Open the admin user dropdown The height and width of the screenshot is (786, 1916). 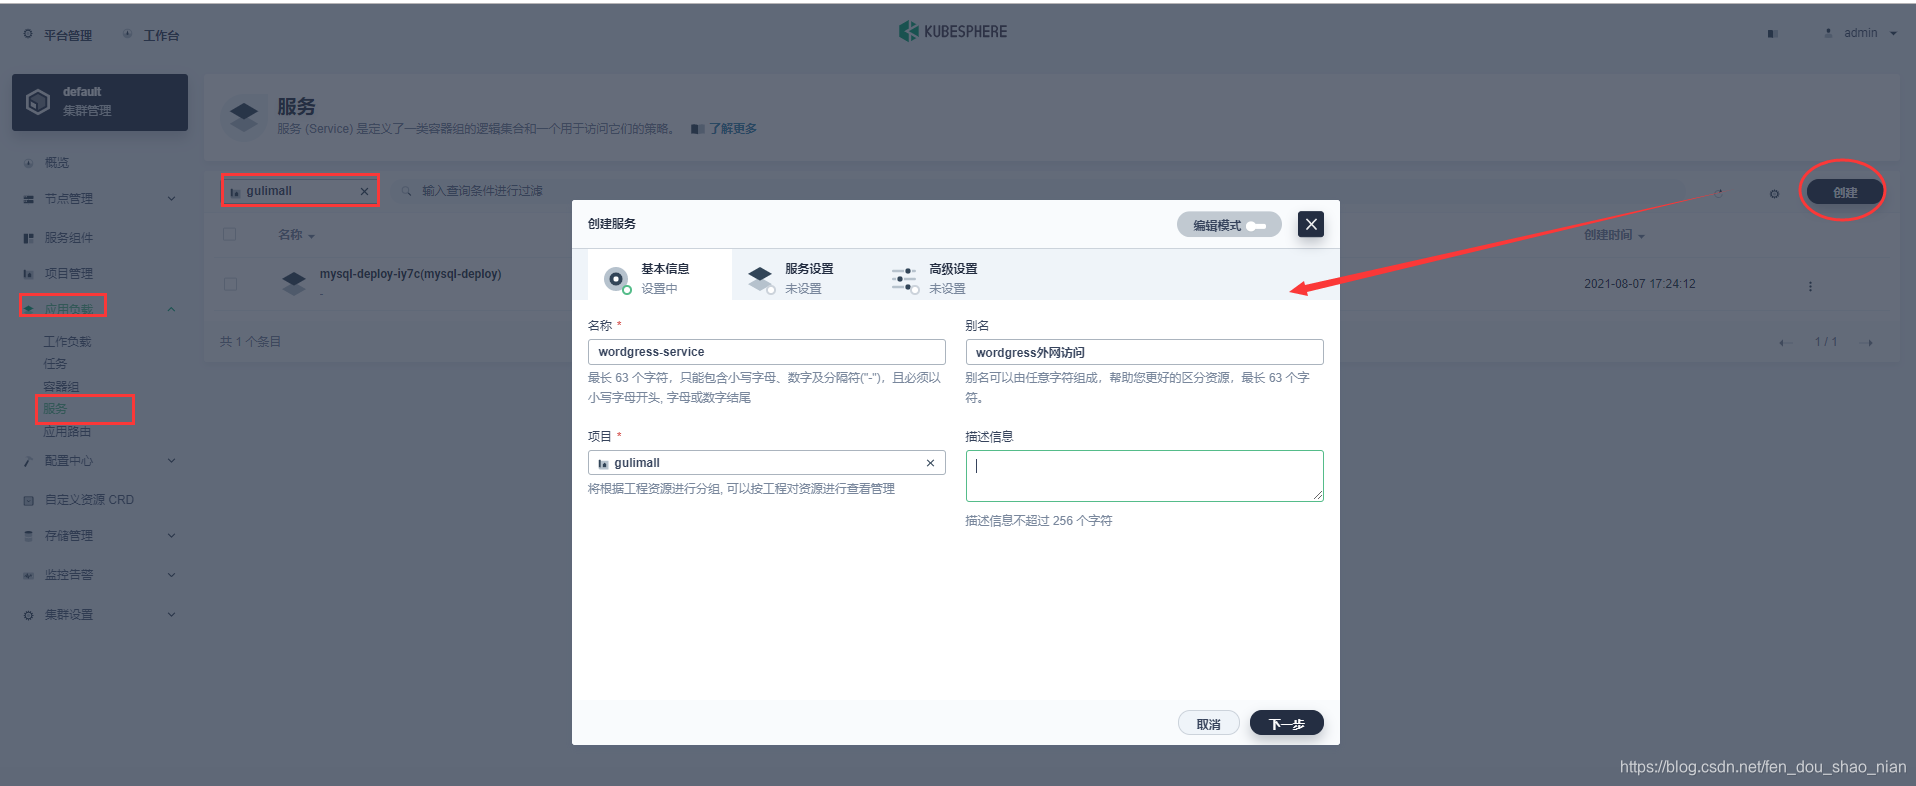[x=1861, y=33]
